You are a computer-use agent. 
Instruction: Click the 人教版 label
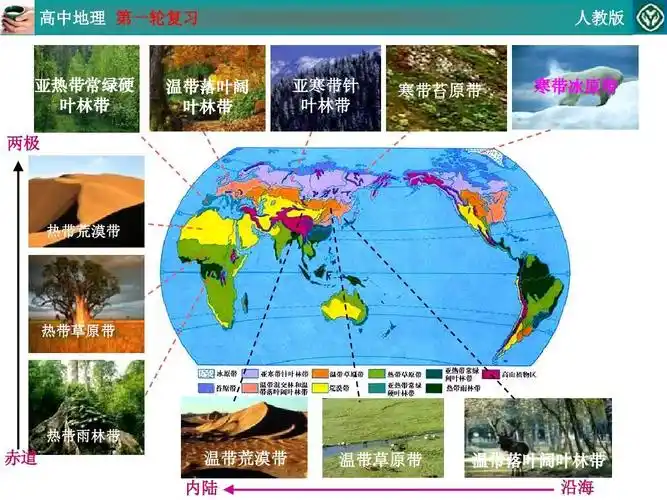tap(599, 18)
